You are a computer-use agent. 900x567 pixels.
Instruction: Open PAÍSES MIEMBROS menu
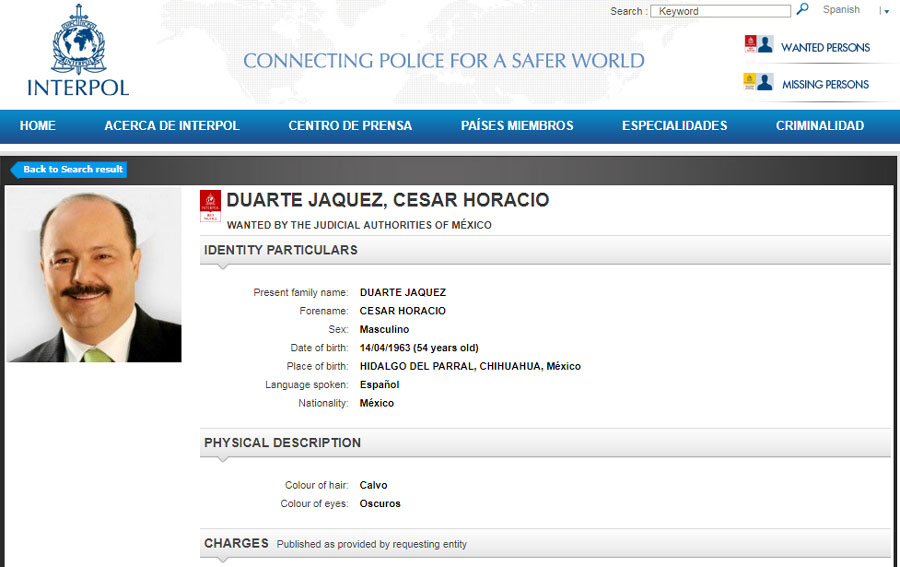click(517, 126)
